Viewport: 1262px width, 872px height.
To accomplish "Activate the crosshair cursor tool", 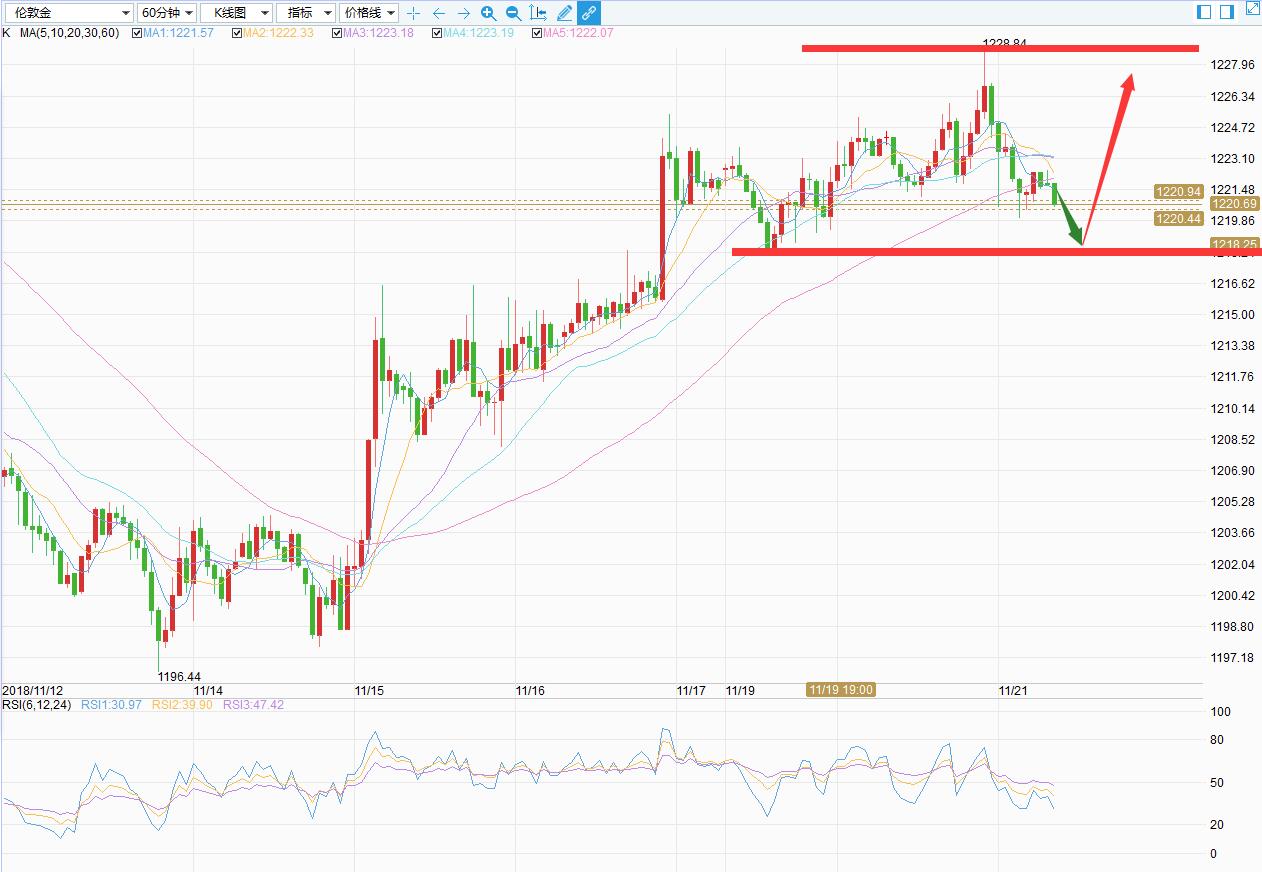I will 414,13.
